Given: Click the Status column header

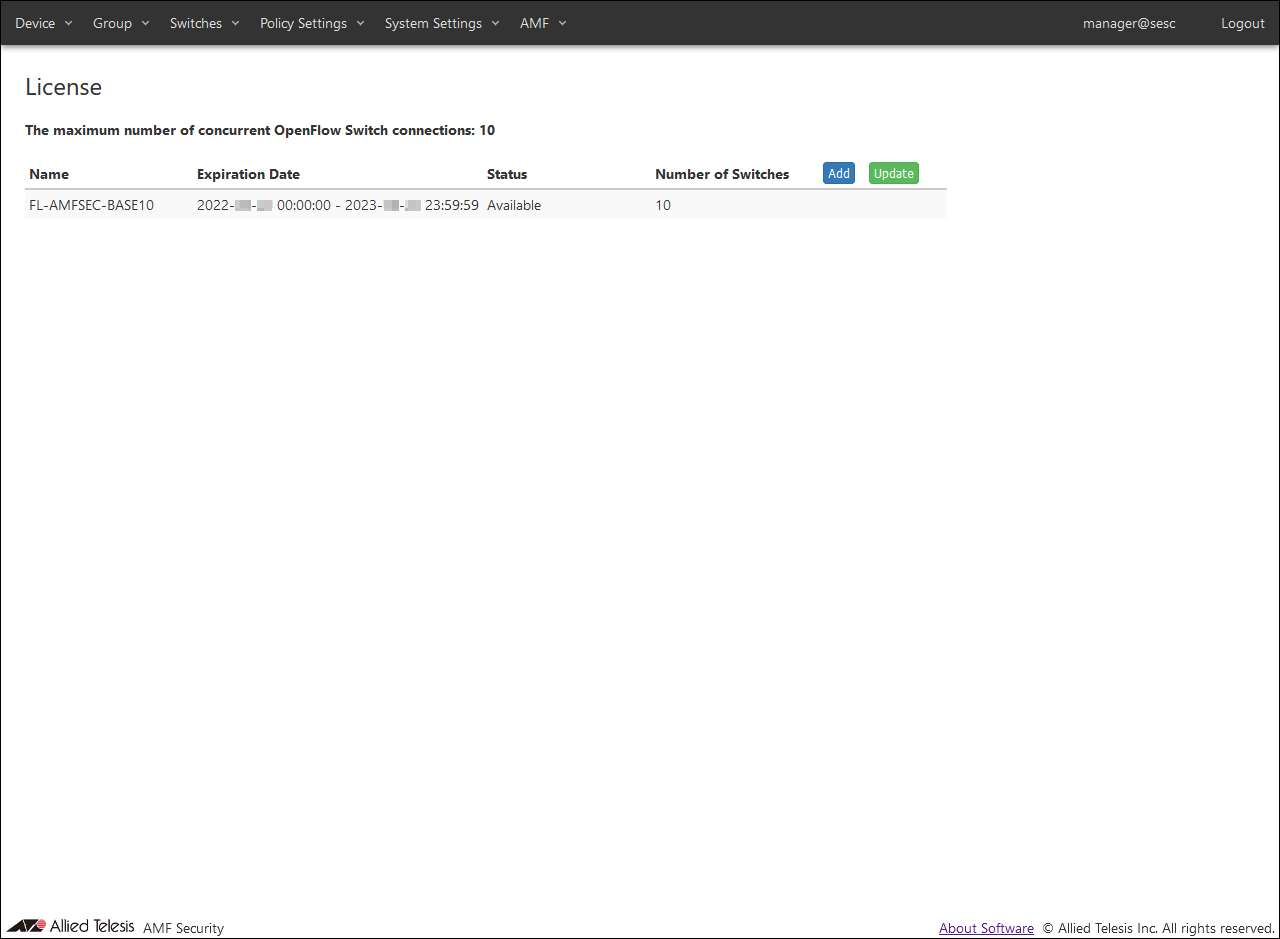Looking at the screenshot, I should pos(507,174).
